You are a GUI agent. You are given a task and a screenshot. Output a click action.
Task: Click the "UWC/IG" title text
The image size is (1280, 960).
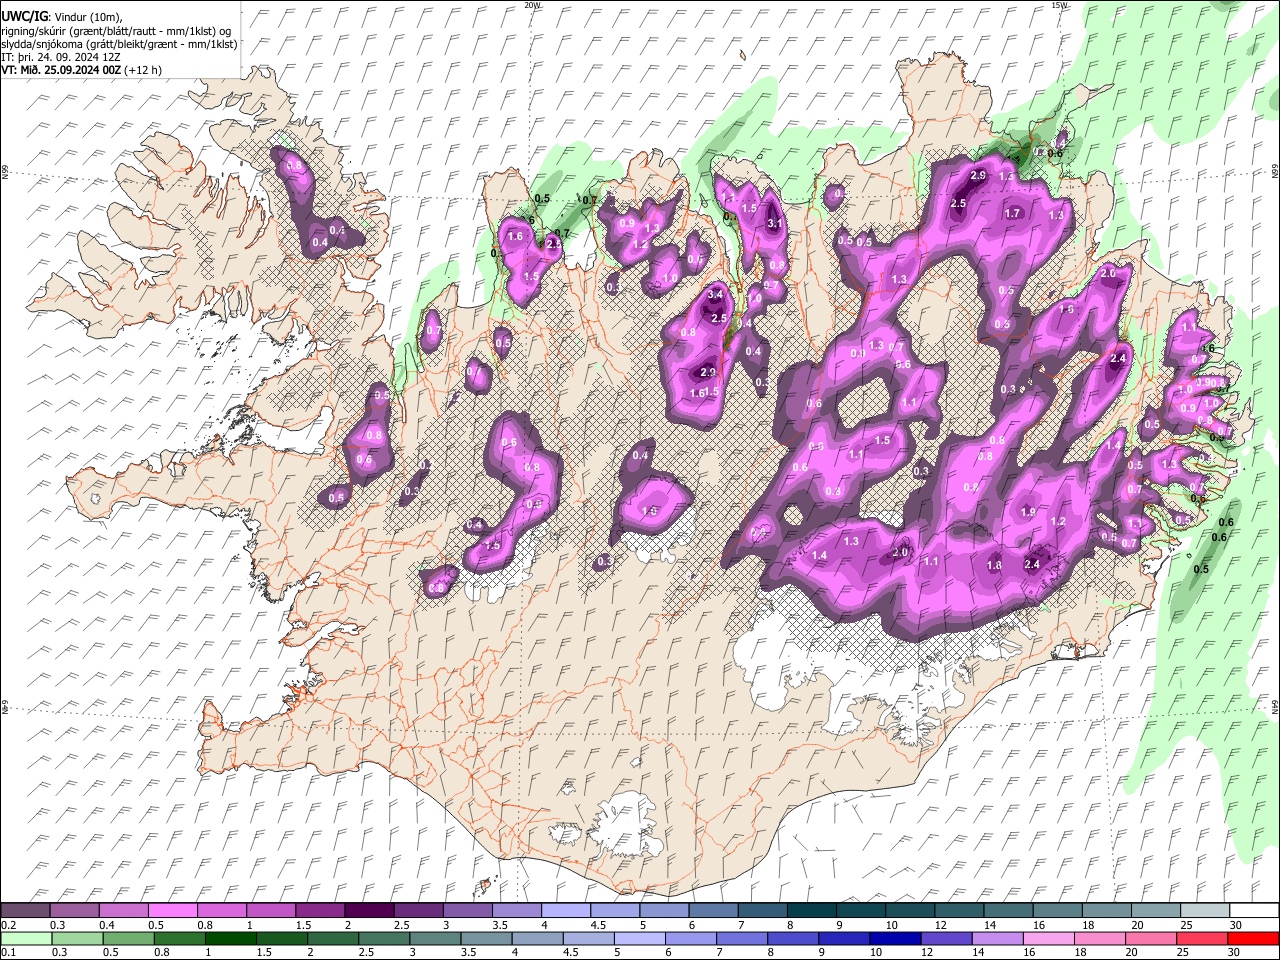point(24,16)
